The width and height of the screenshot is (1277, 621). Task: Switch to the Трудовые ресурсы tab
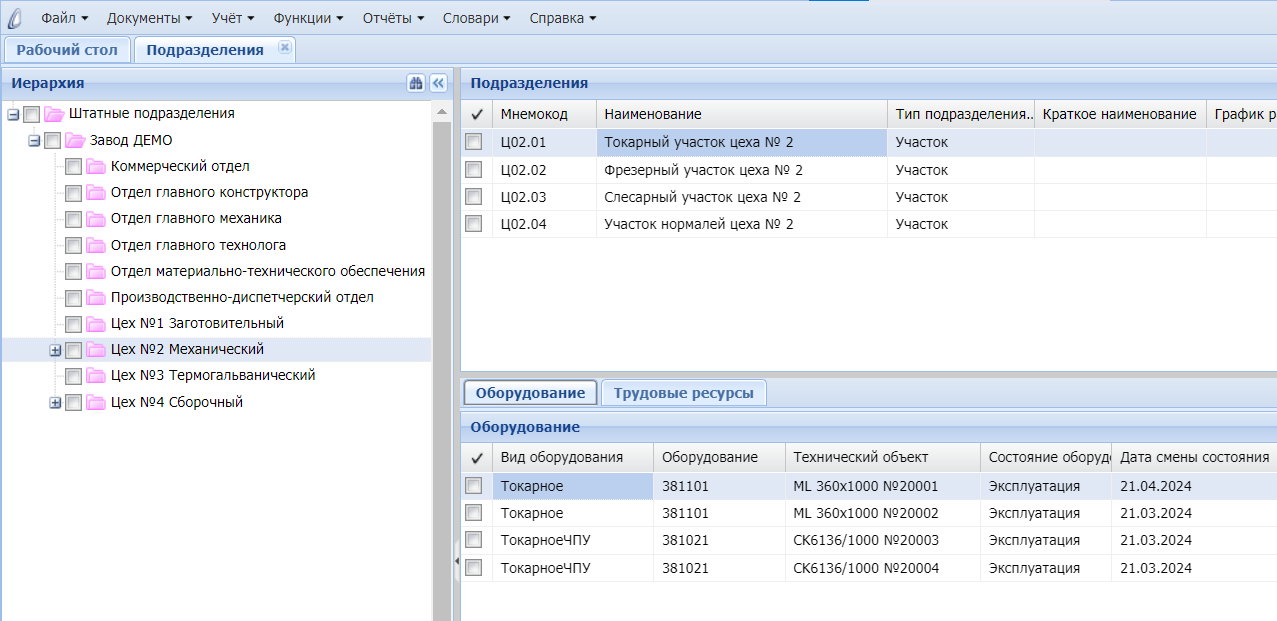click(x=684, y=393)
